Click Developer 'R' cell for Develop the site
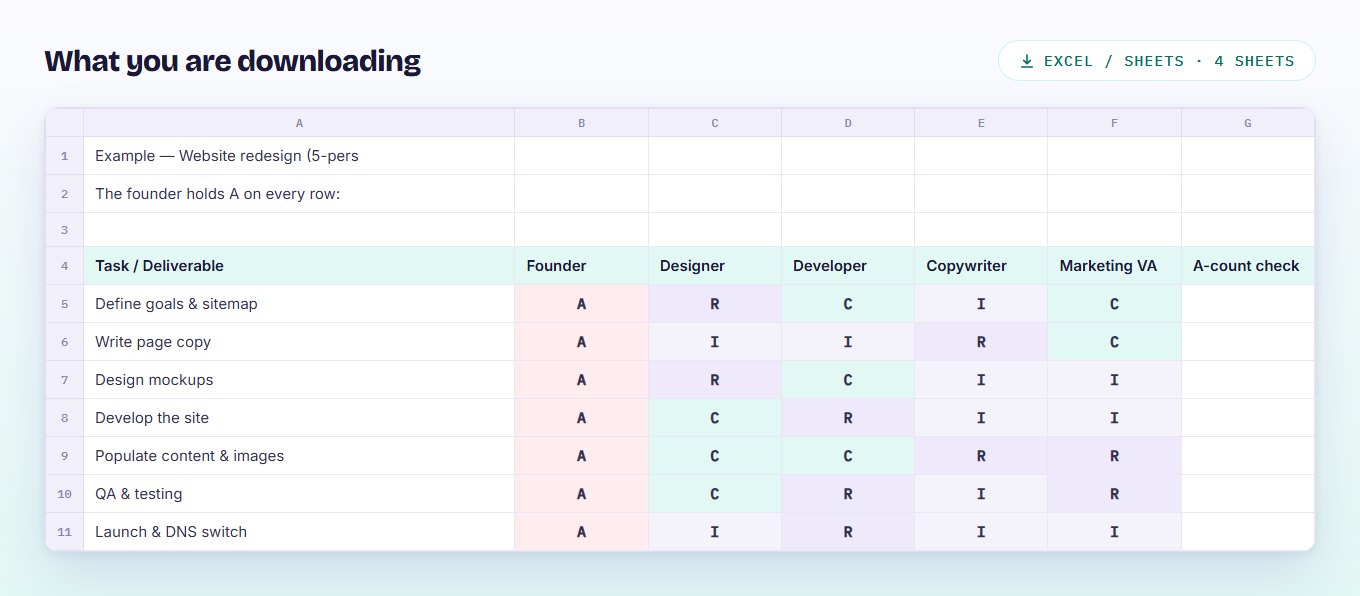Viewport: 1360px width, 596px height. pyautogui.click(x=848, y=418)
